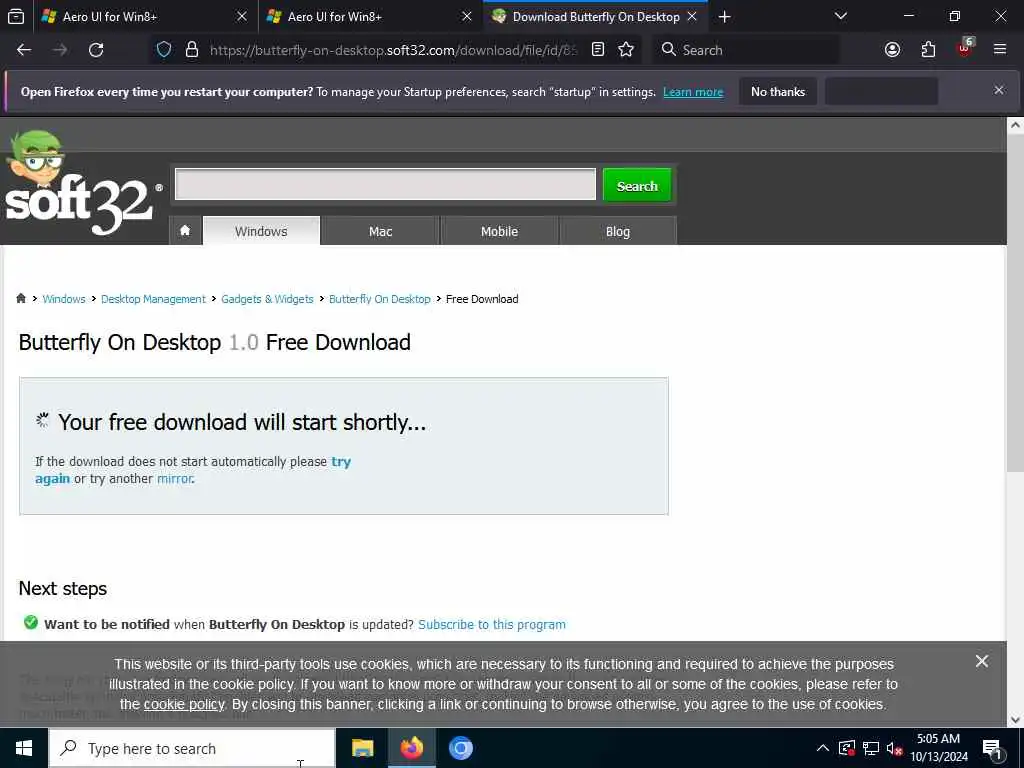Click the green Search button

point(637,185)
